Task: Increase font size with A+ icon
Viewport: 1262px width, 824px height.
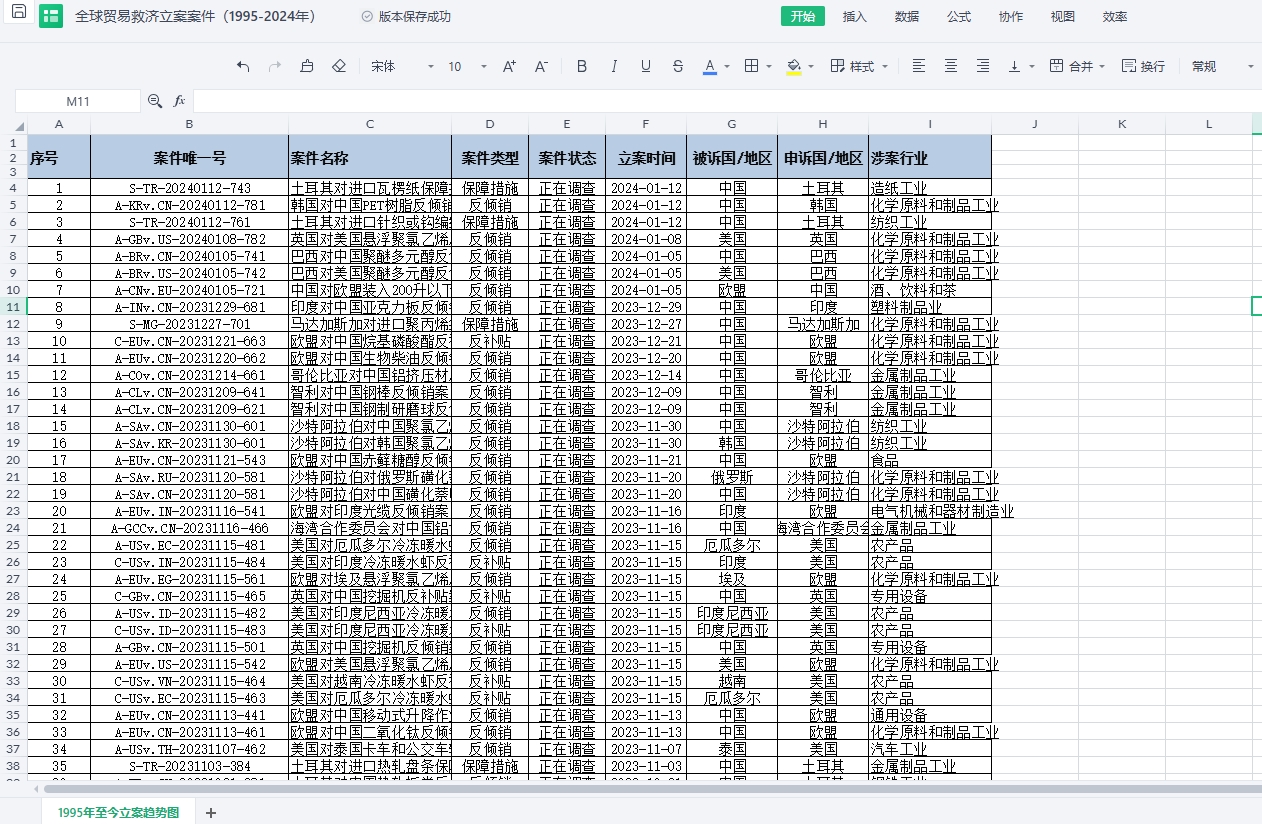Action: pos(509,66)
